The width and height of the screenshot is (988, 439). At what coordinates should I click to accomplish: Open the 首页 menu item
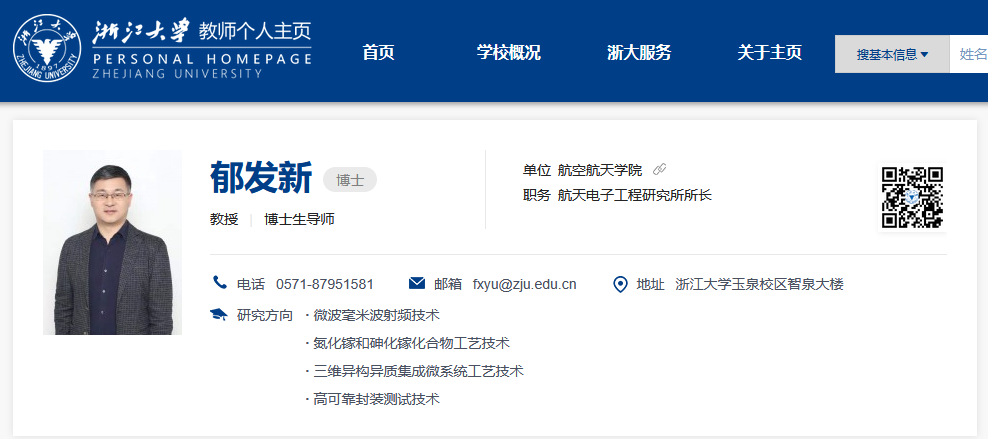[378, 53]
